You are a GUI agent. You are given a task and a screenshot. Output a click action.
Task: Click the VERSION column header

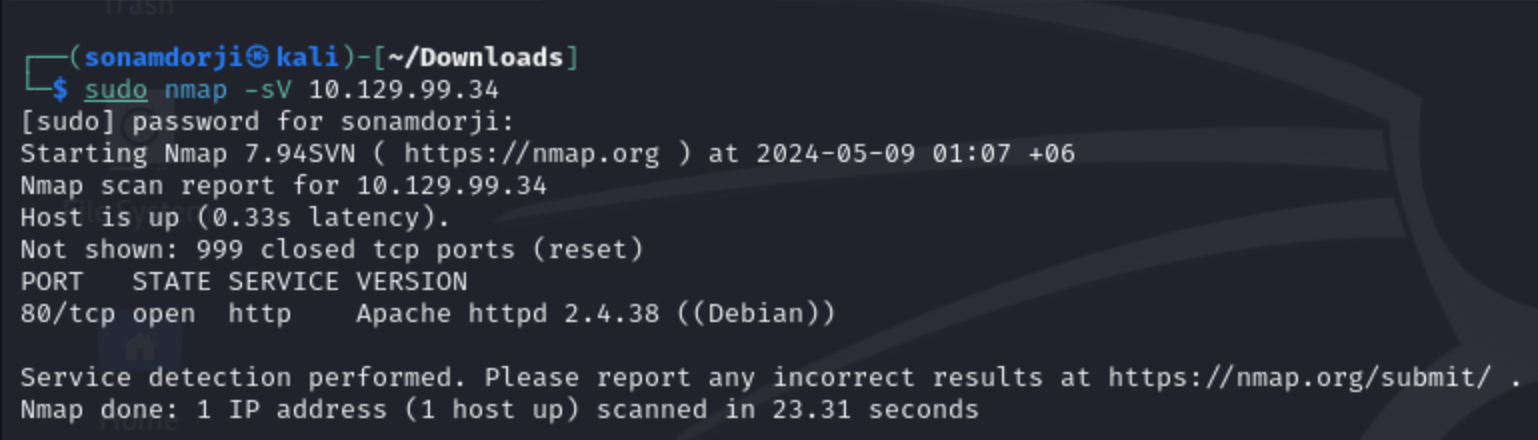(412, 282)
